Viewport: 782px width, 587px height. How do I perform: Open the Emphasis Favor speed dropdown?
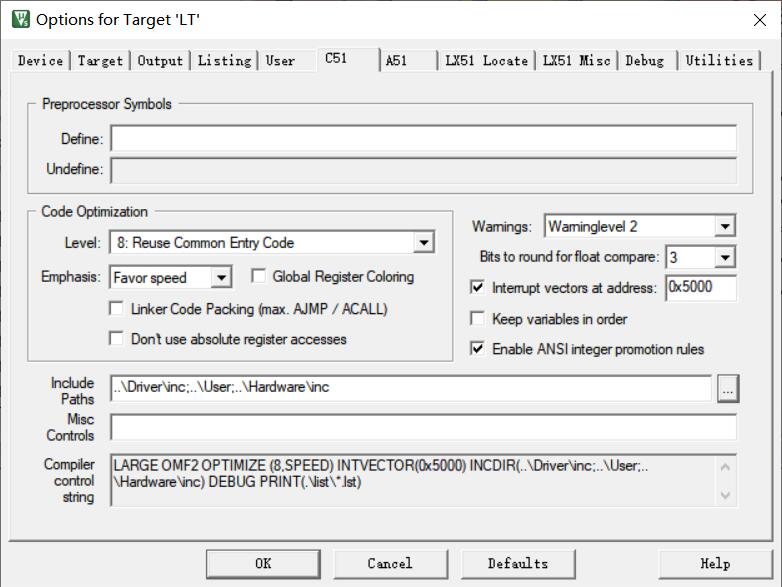click(221, 277)
